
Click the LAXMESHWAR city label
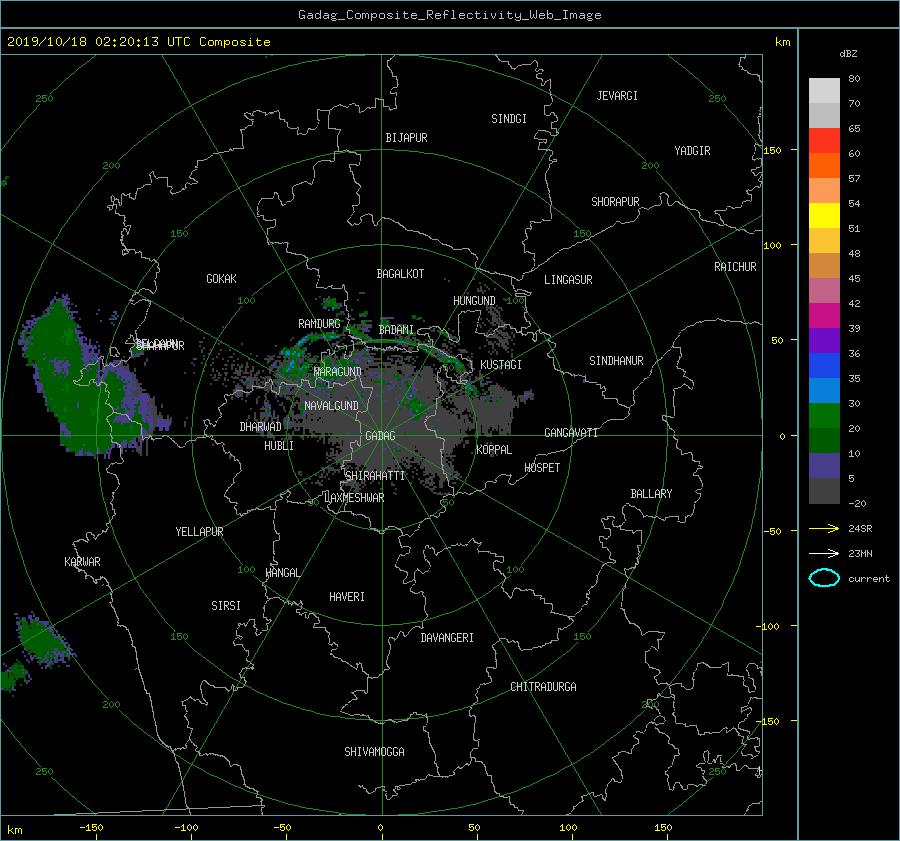pyautogui.click(x=354, y=498)
